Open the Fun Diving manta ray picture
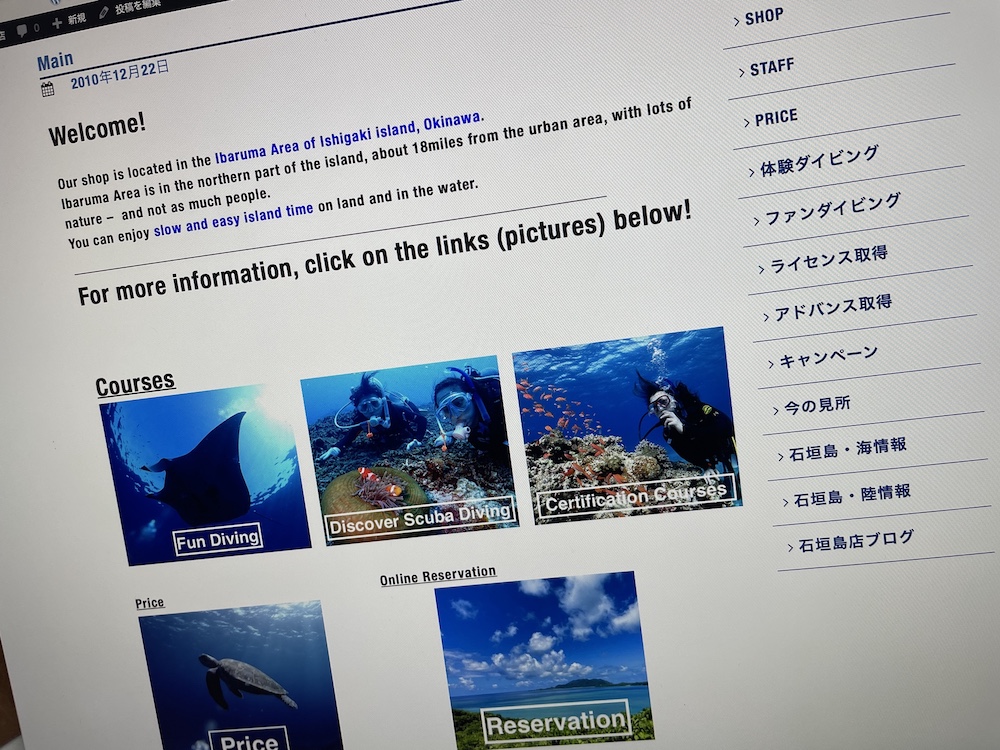Viewport: 1000px width, 750px height. [205, 474]
